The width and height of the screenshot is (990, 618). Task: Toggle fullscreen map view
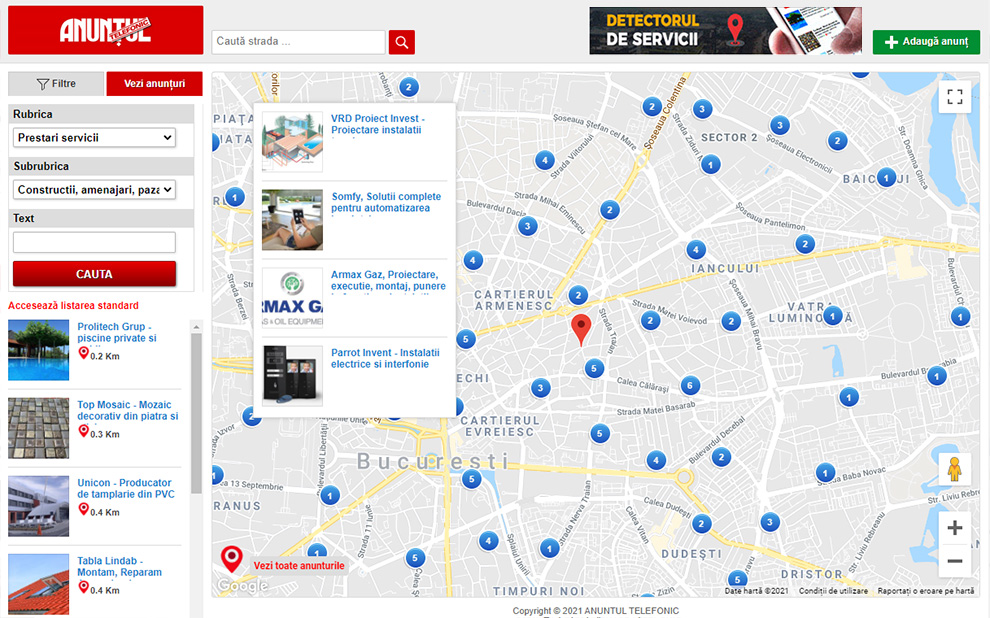click(x=954, y=97)
